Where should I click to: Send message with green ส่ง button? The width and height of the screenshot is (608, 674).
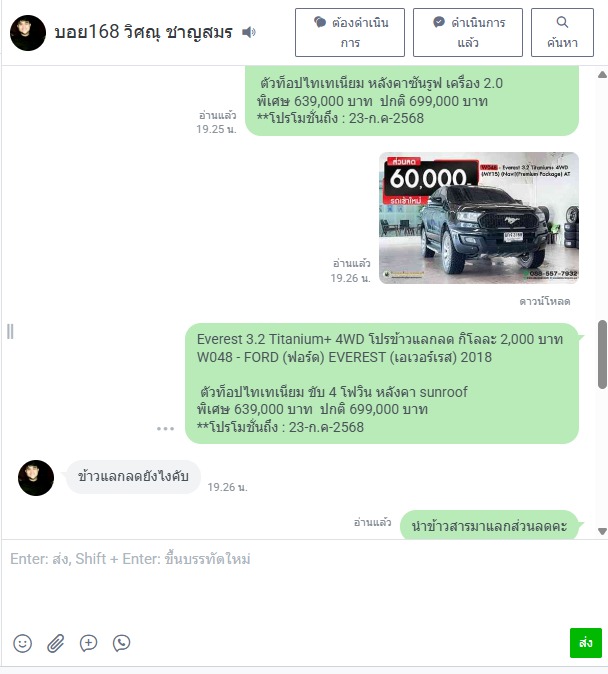[x=586, y=643]
